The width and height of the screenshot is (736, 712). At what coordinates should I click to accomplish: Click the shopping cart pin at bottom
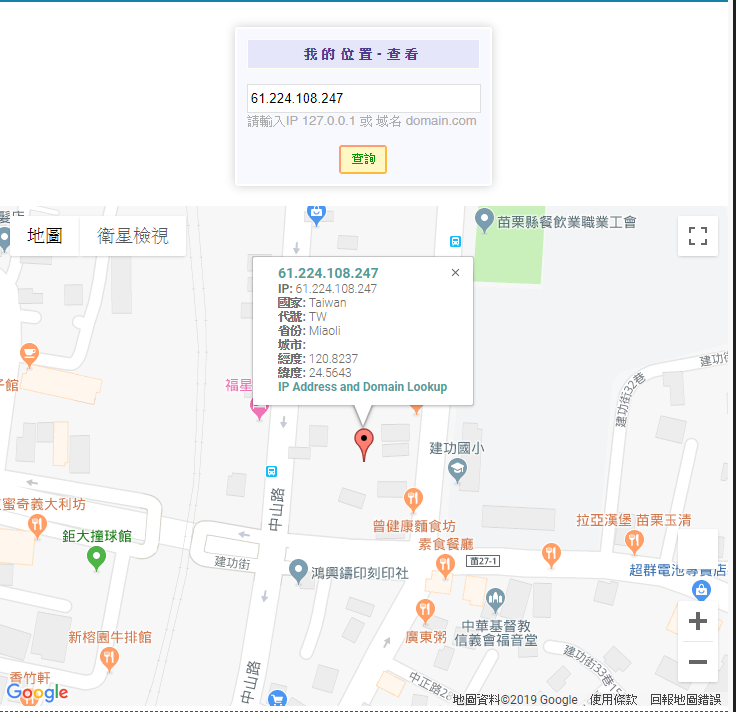click(277, 699)
